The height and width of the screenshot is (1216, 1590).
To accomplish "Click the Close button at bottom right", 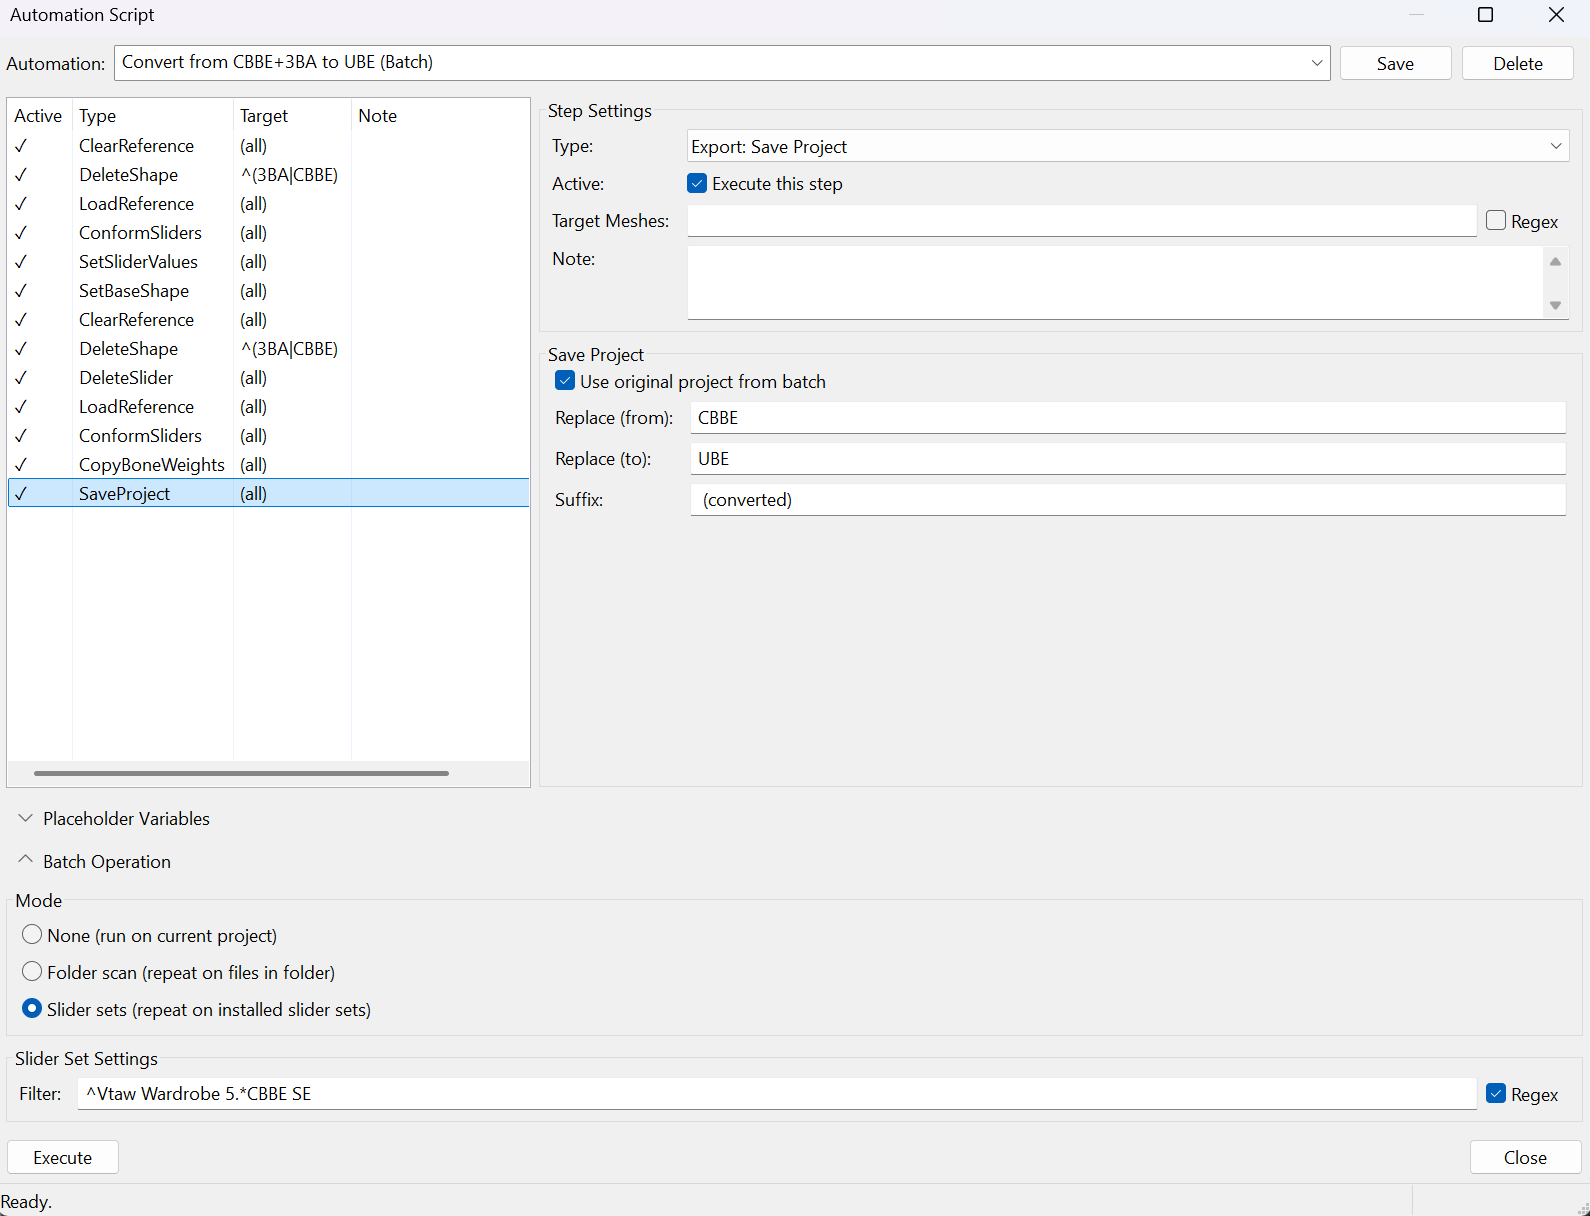I will (x=1525, y=1157).
